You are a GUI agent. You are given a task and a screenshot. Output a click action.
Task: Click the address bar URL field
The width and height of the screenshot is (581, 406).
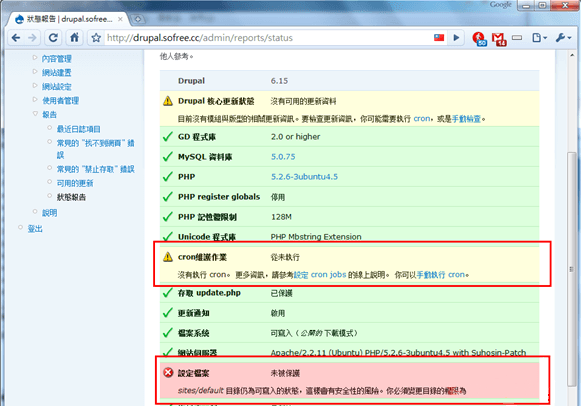(x=267, y=38)
